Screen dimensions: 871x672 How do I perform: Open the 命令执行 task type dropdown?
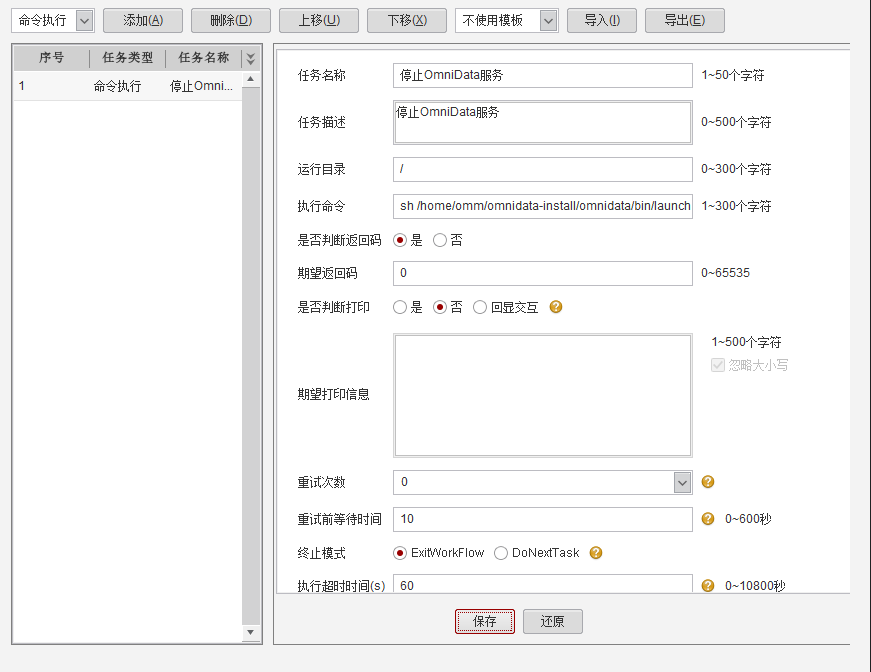coord(84,21)
